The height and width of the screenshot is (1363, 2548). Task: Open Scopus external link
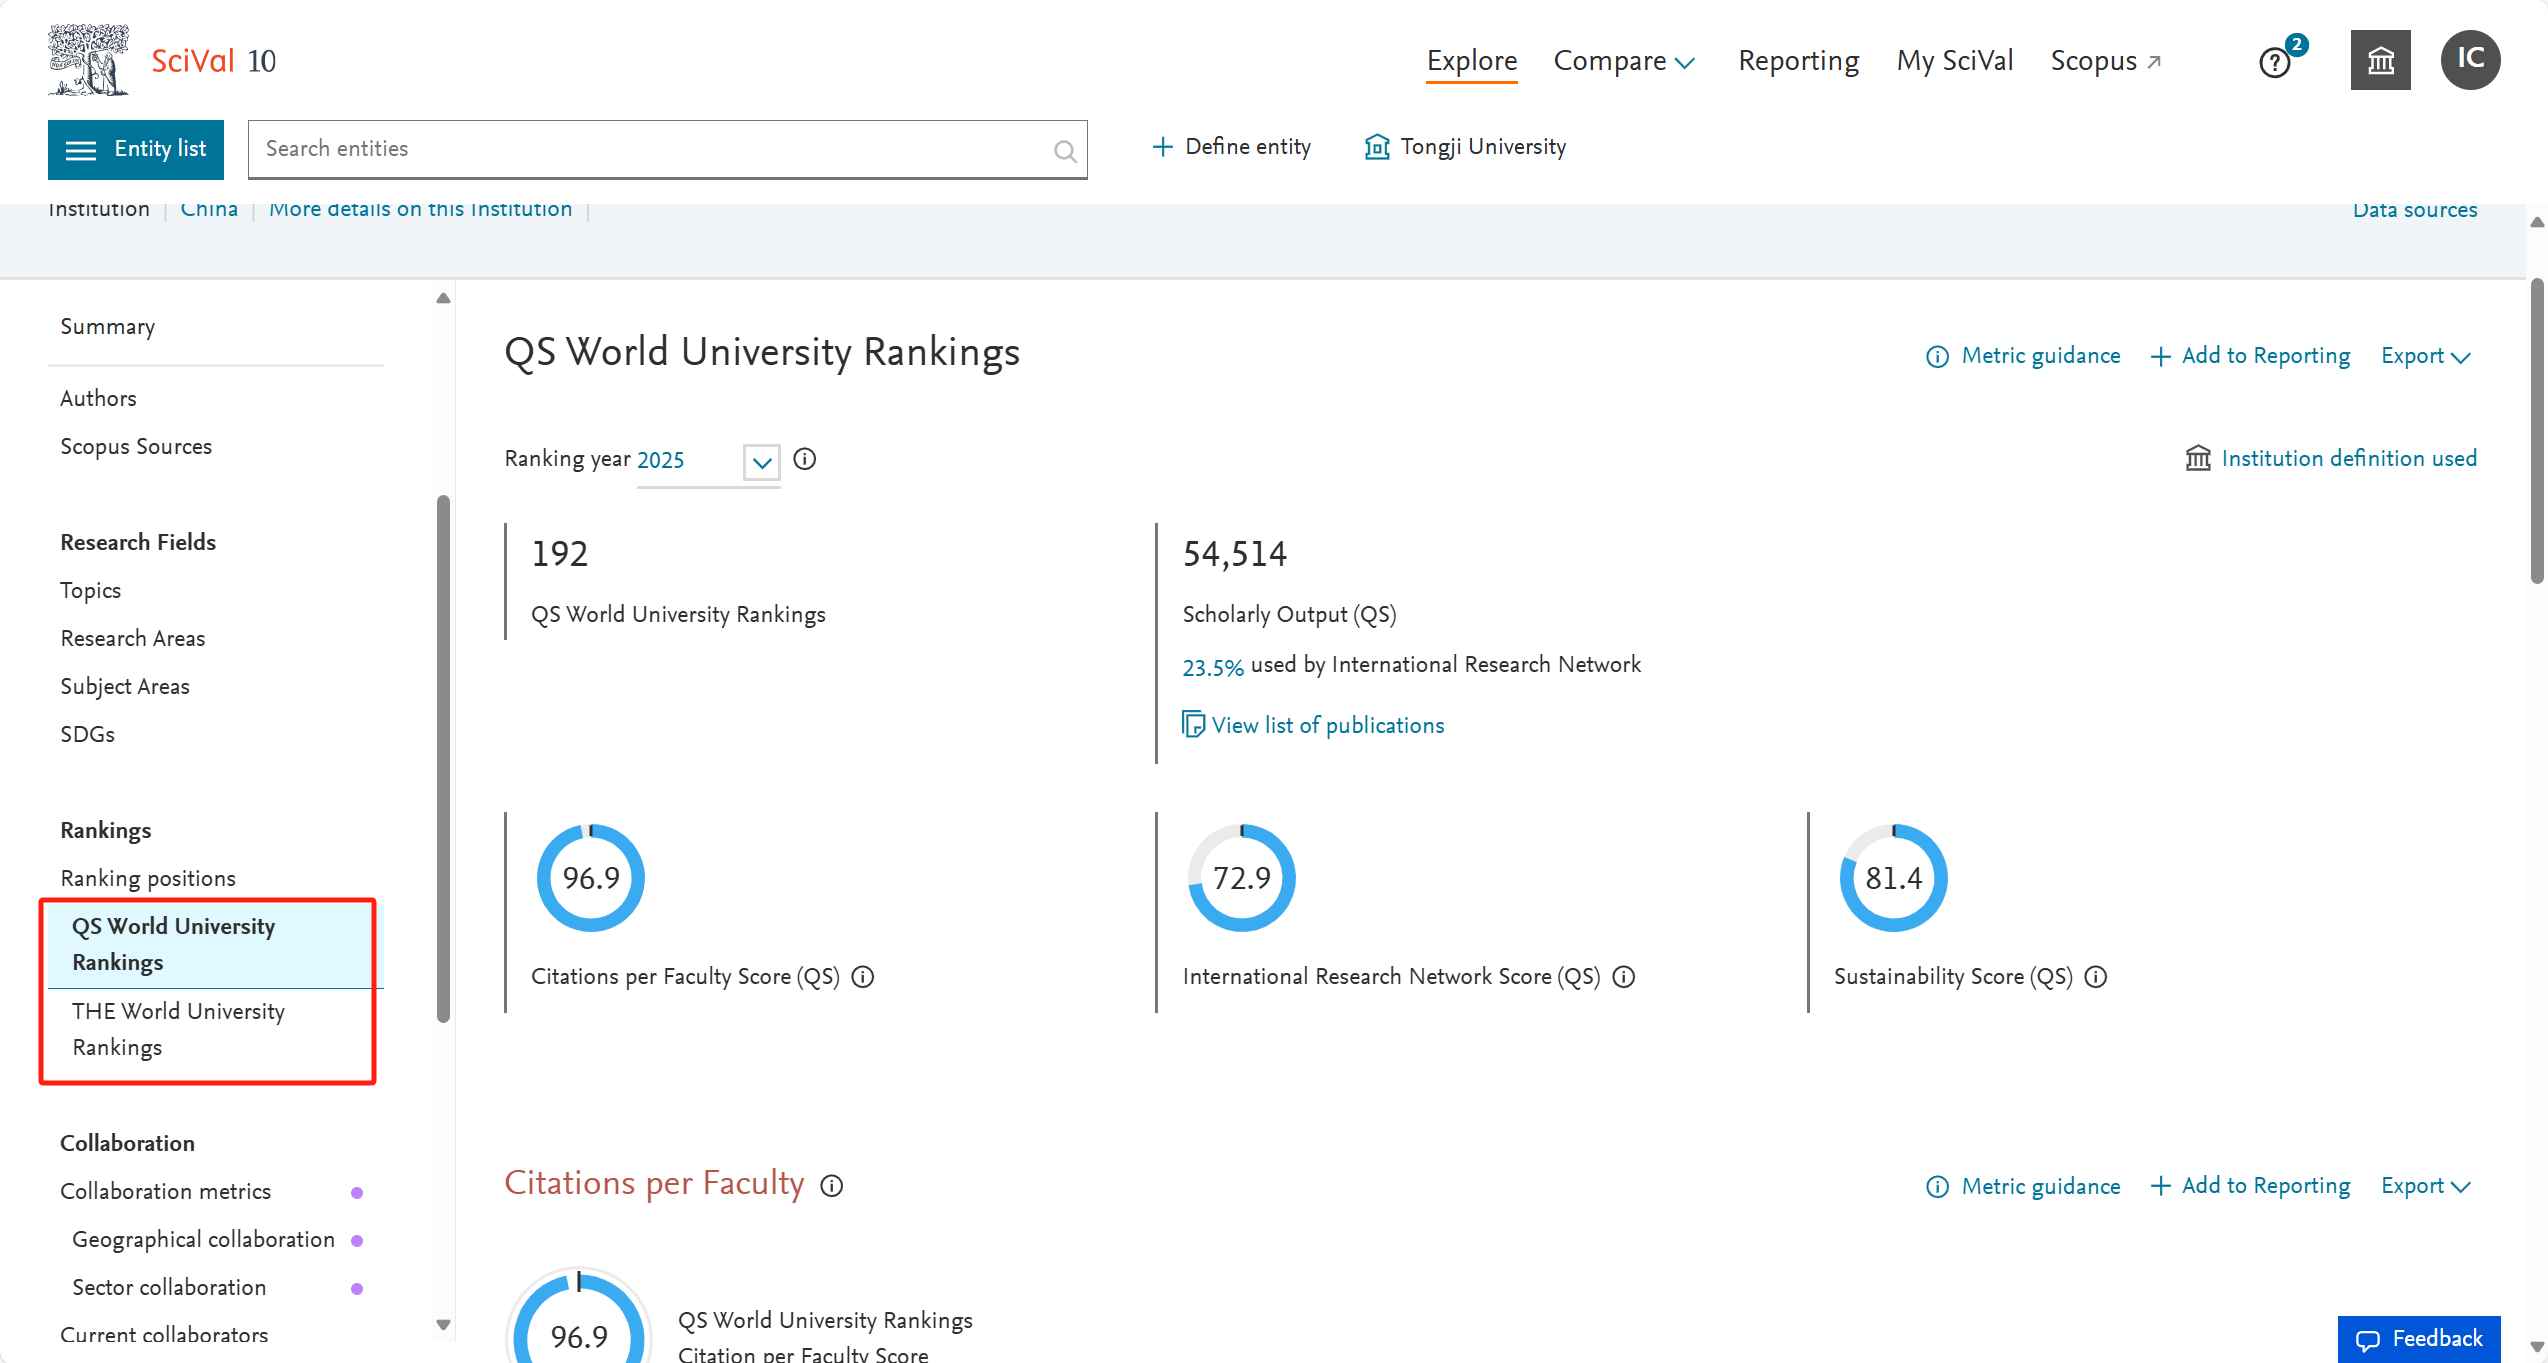[2106, 61]
